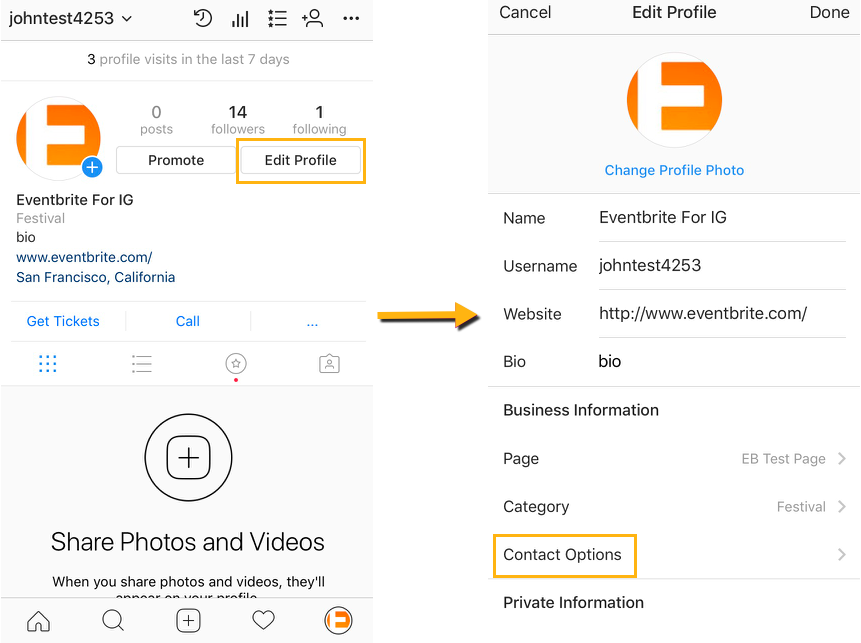This screenshot has width=861, height=643.
Task: Tap the discover people add-person icon
Action: (x=312, y=18)
